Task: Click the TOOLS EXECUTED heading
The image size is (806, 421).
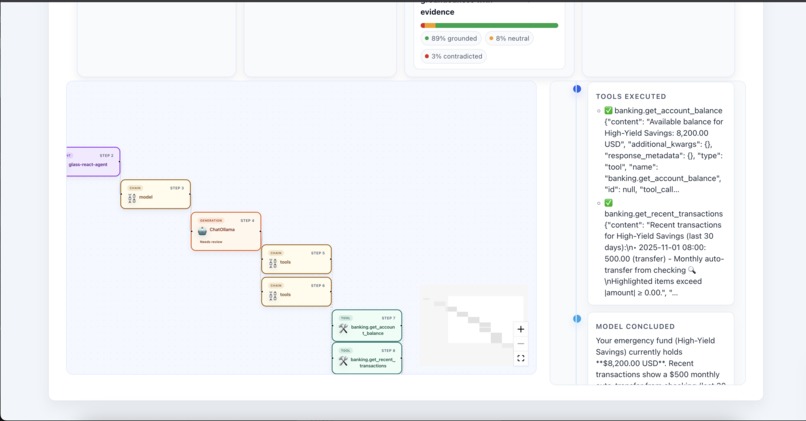Action: [x=631, y=96]
